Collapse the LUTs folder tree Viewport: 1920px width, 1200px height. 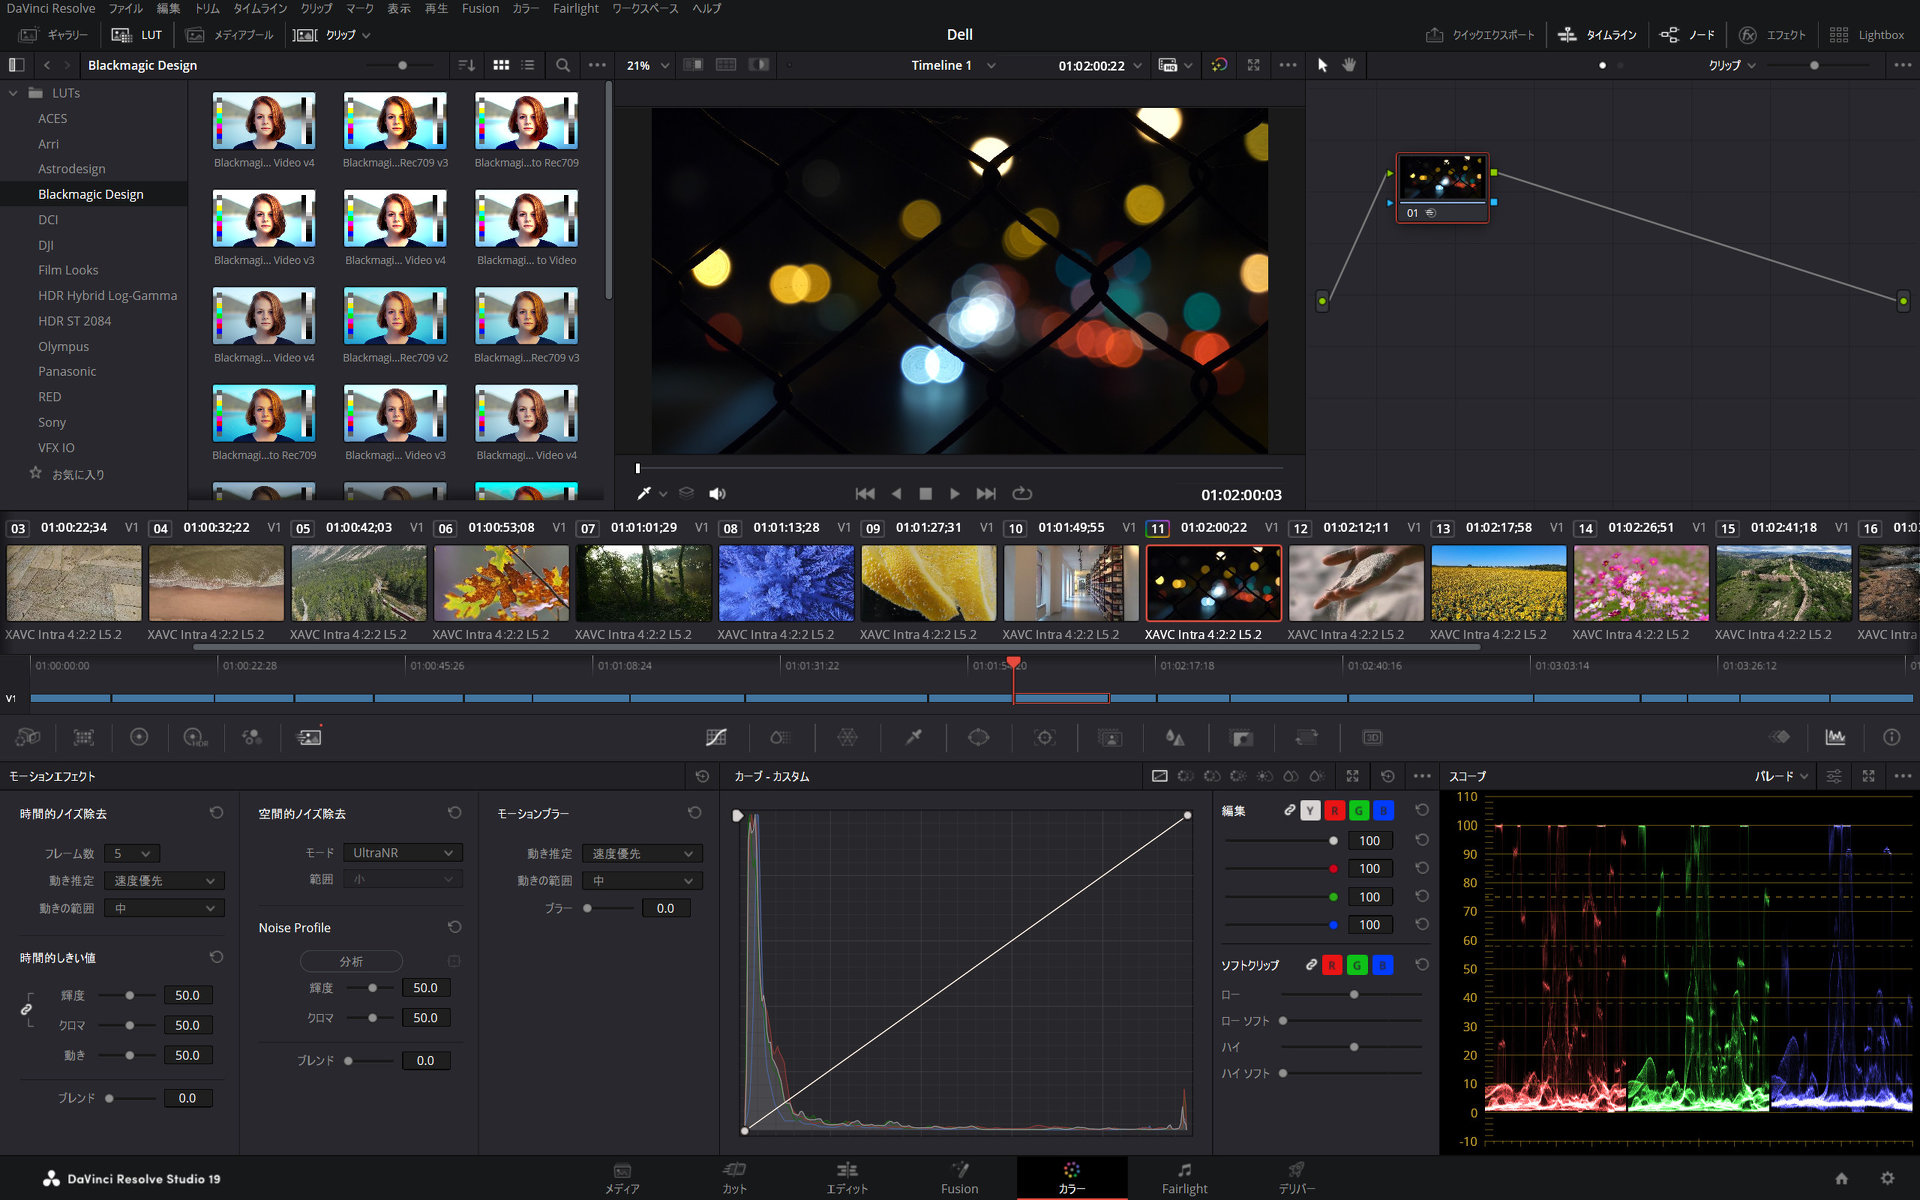(13, 93)
